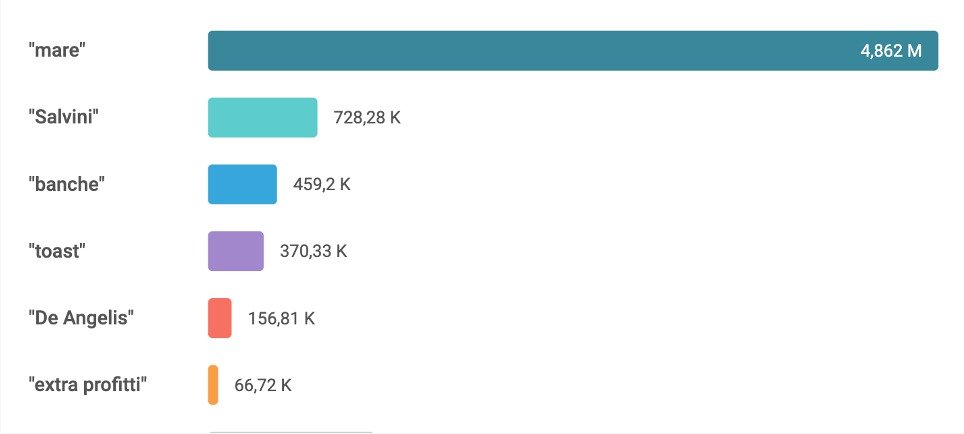Open the "toast" keyword label
The height and width of the screenshot is (434, 964).
pos(57,251)
